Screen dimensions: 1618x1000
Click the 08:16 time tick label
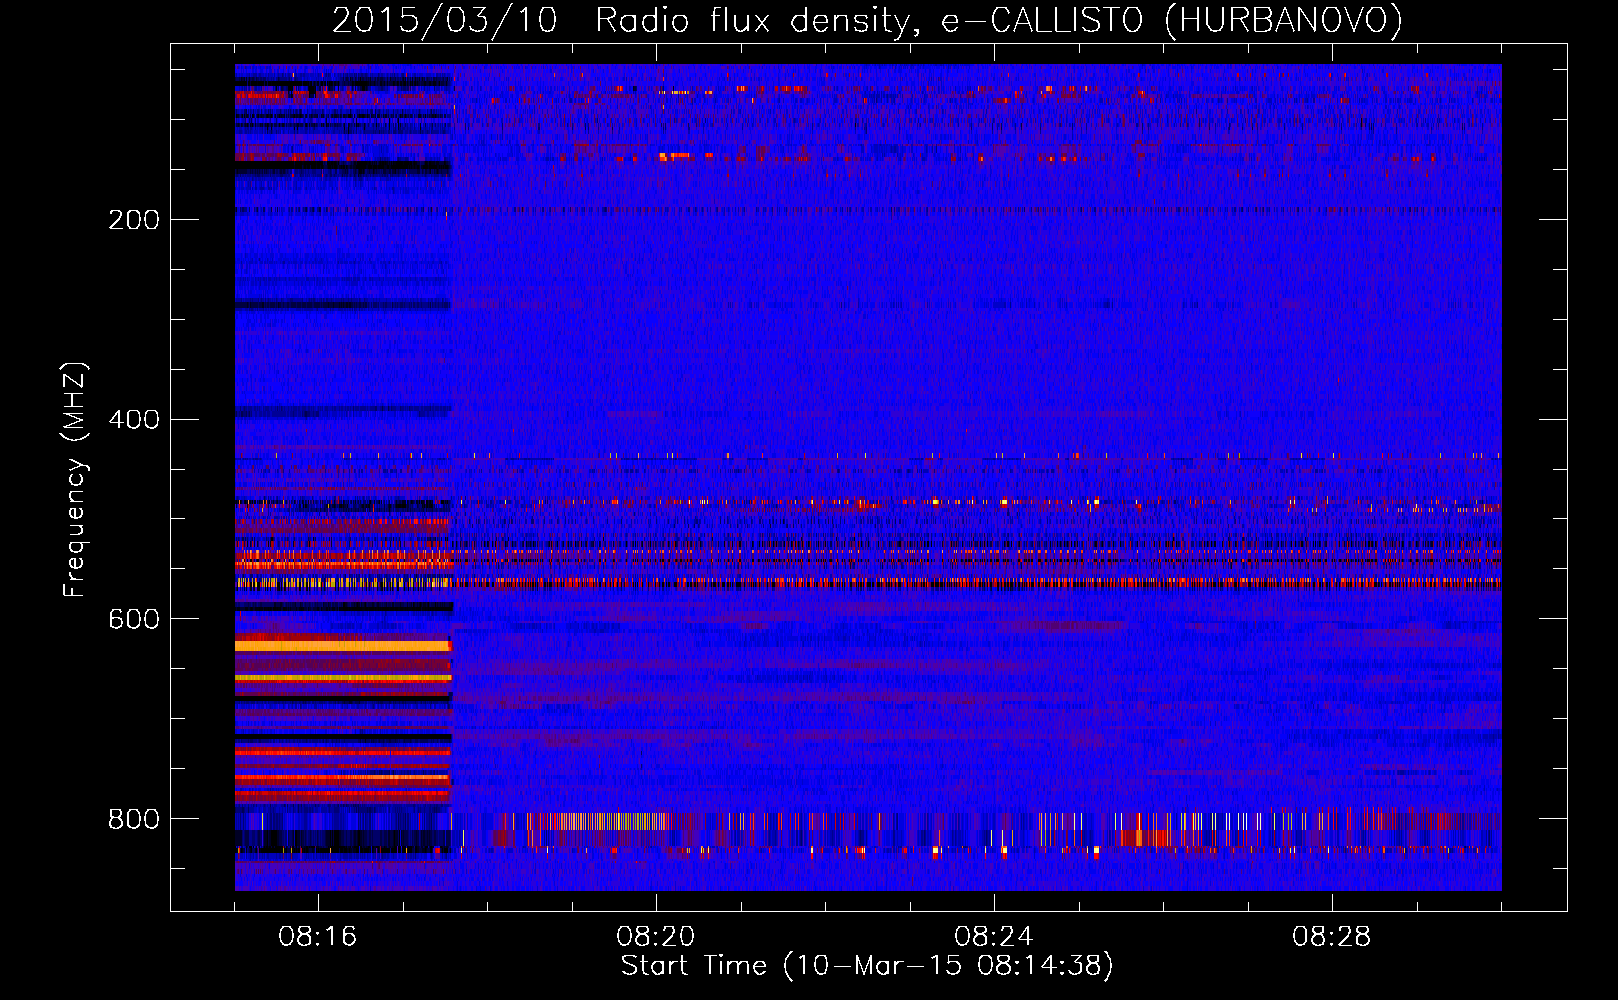[318, 937]
